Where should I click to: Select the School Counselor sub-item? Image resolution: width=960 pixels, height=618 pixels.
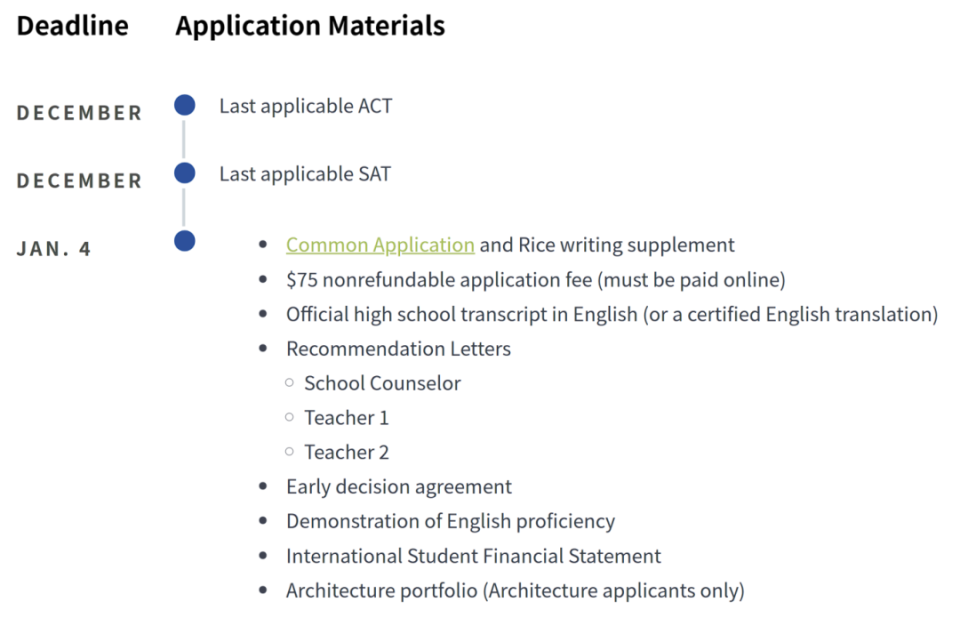click(x=382, y=383)
